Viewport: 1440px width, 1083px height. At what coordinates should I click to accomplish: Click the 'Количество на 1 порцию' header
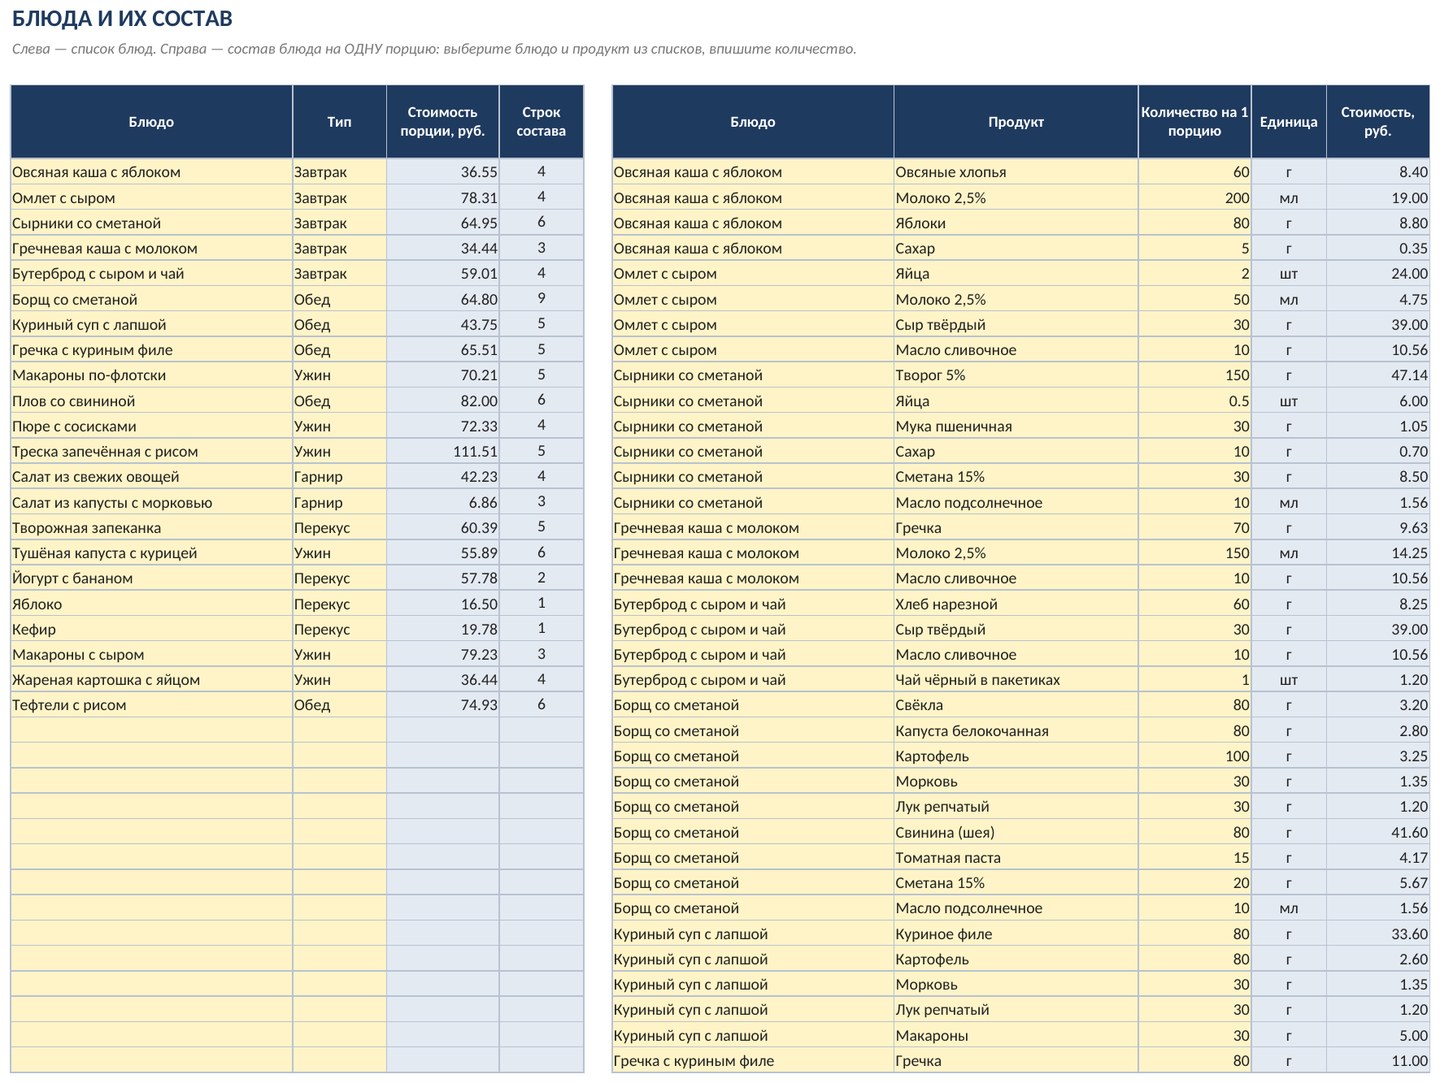(1194, 122)
